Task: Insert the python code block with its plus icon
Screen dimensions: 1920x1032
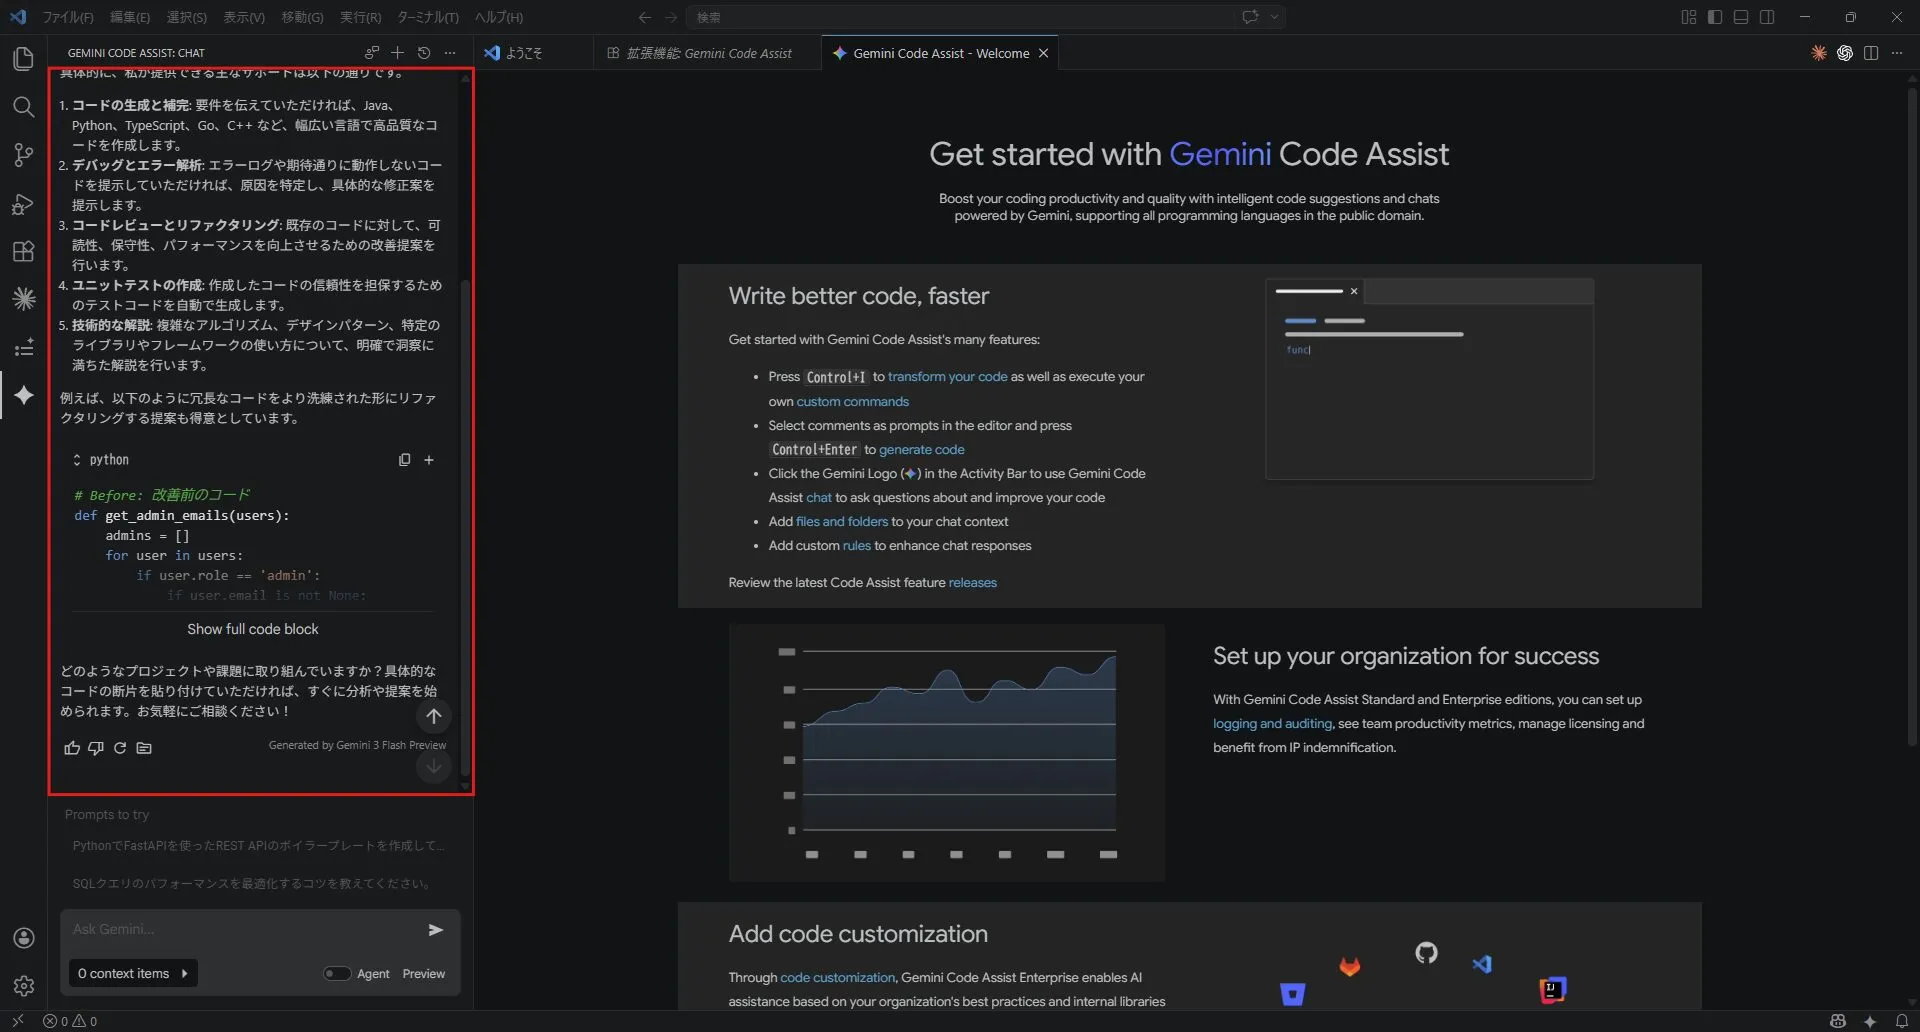Action: (x=429, y=460)
